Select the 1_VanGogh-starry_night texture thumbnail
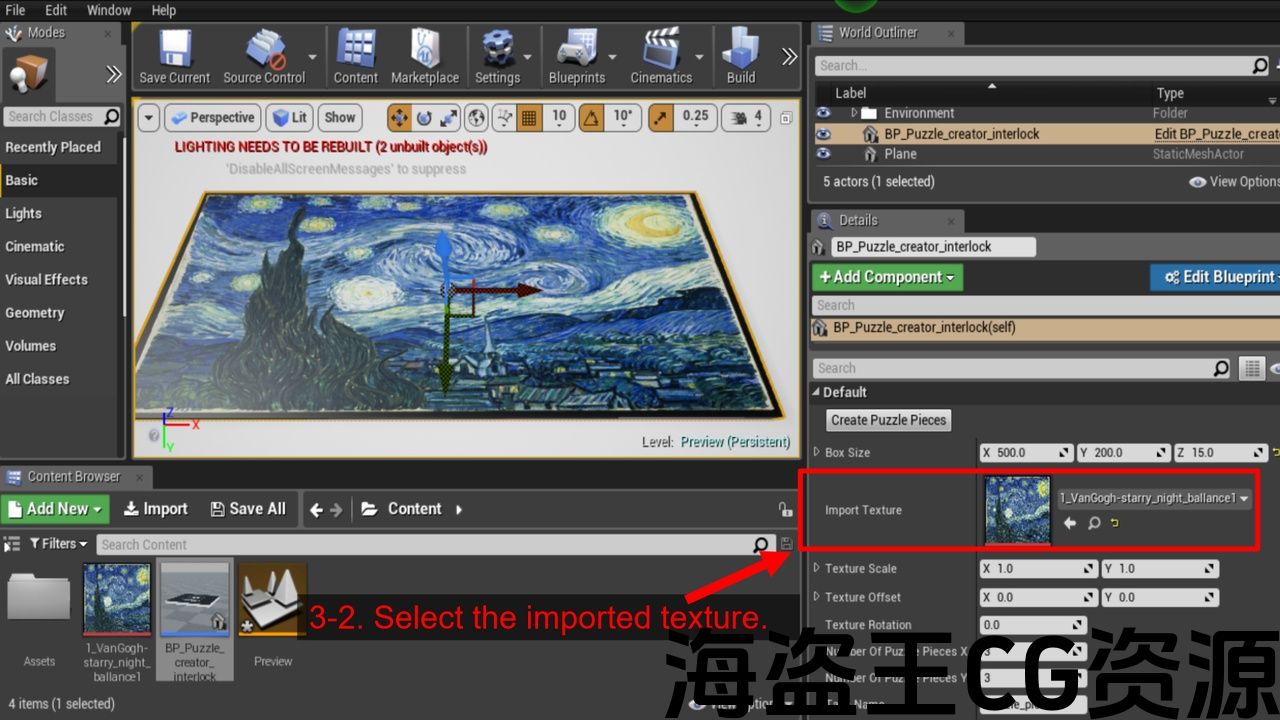This screenshot has height=720, width=1280. (x=117, y=600)
